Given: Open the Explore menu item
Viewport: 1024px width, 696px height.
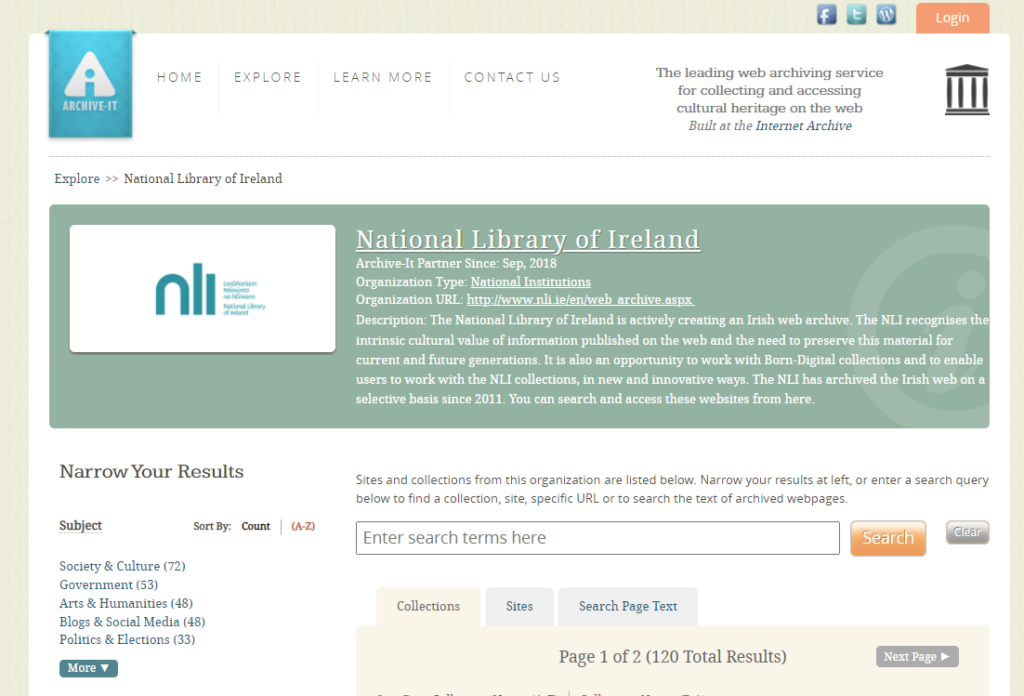Looking at the screenshot, I should click(x=267, y=77).
